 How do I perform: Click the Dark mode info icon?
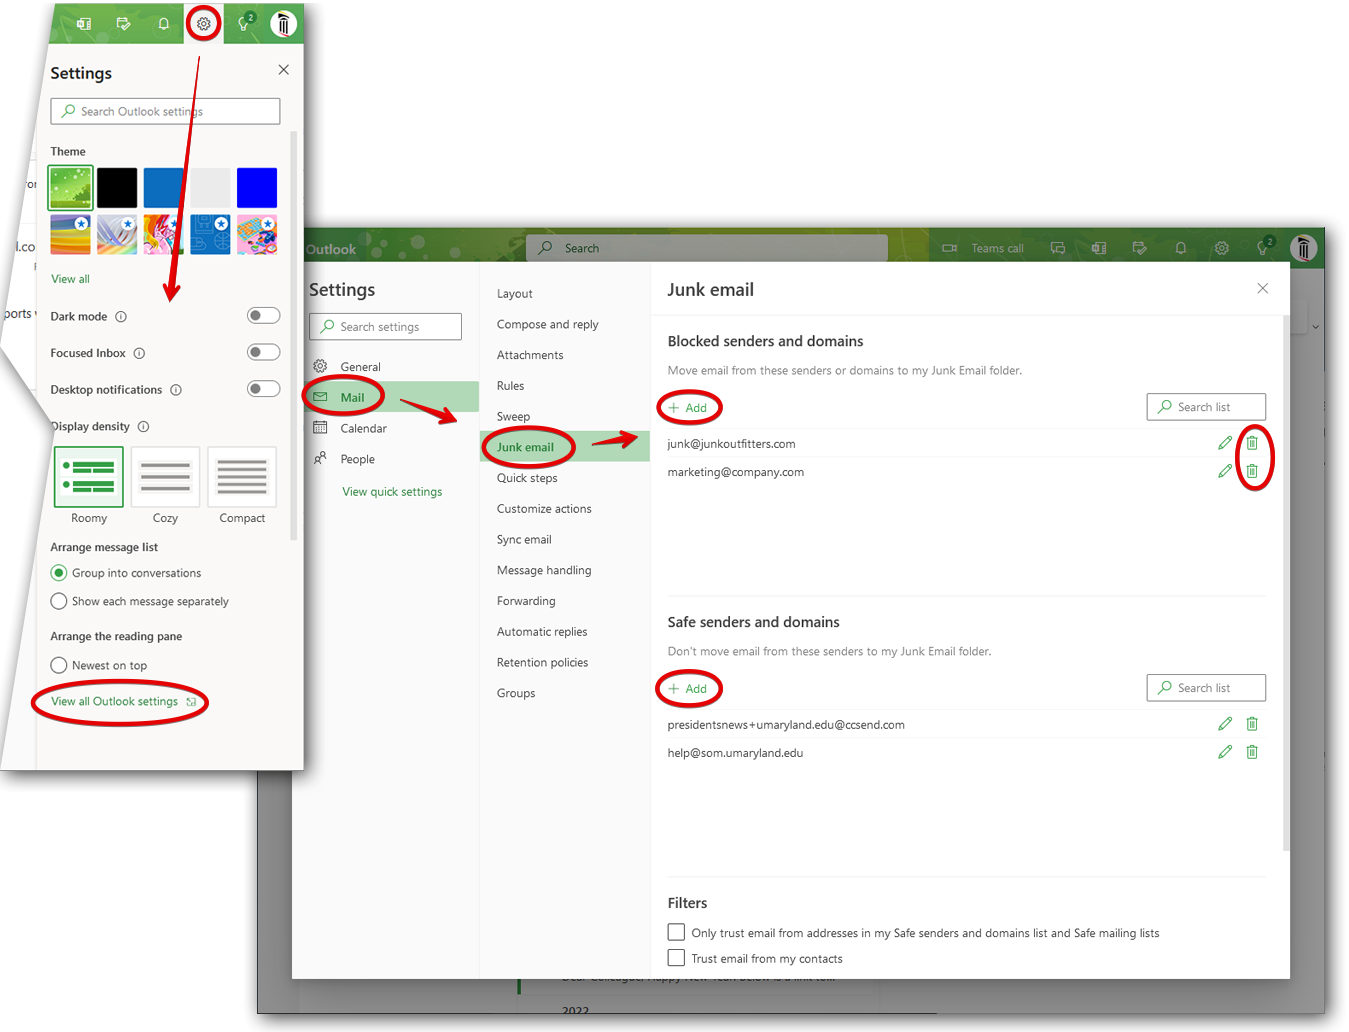tap(121, 317)
